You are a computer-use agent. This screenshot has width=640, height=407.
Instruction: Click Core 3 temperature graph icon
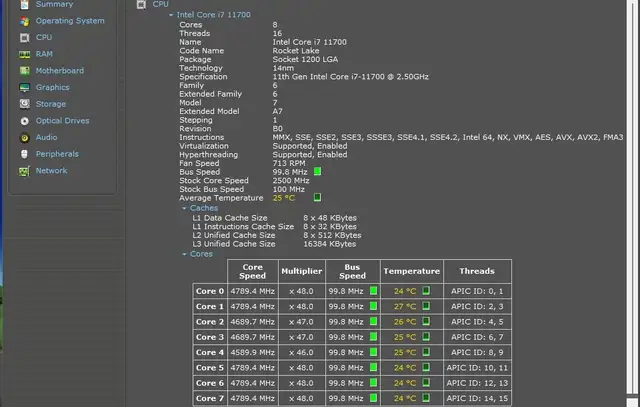tap(426, 337)
